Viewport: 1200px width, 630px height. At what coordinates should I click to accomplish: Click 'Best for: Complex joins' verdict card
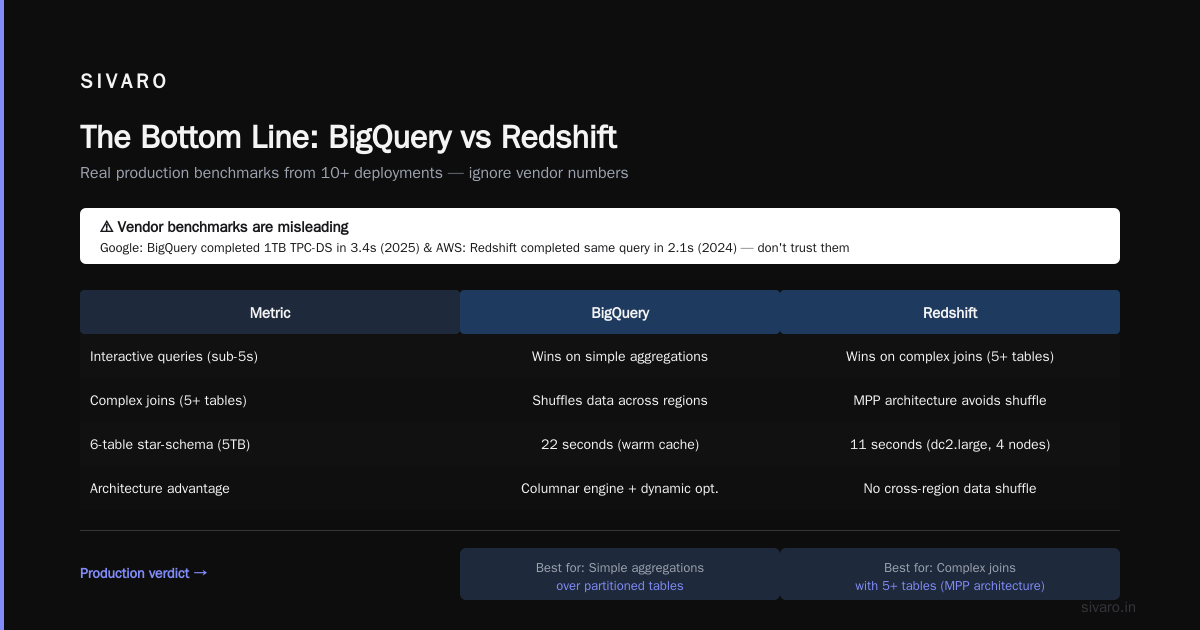click(x=950, y=574)
